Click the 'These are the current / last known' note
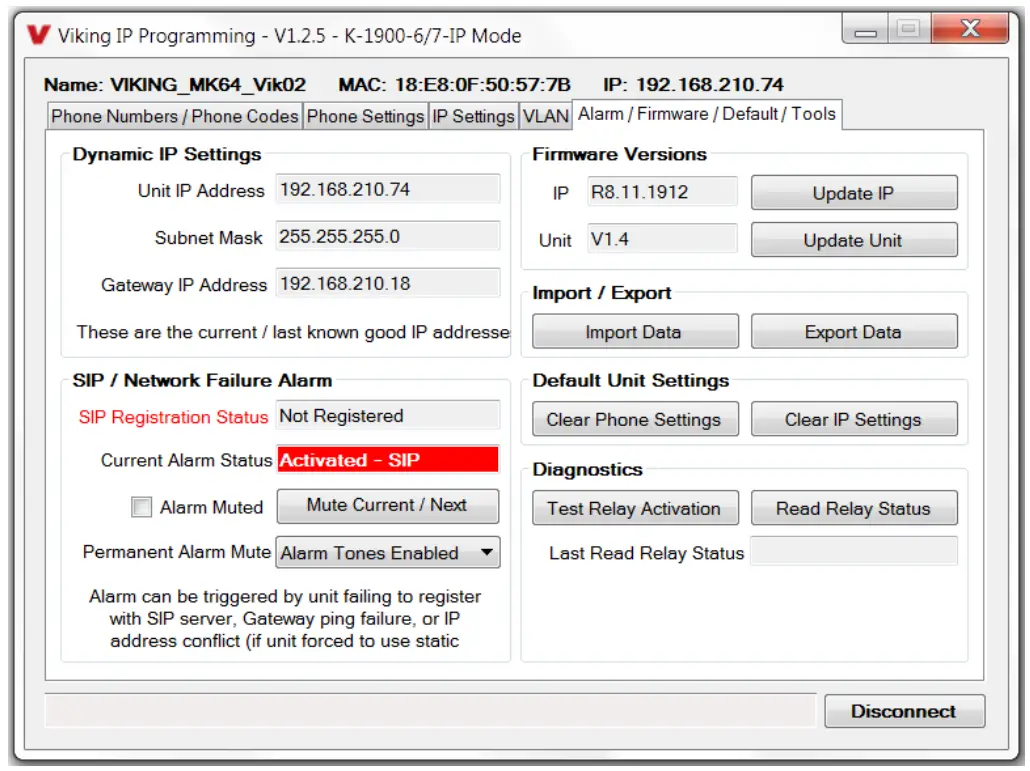1030x771 pixels. pyautogui.click(x=293, y=332)
